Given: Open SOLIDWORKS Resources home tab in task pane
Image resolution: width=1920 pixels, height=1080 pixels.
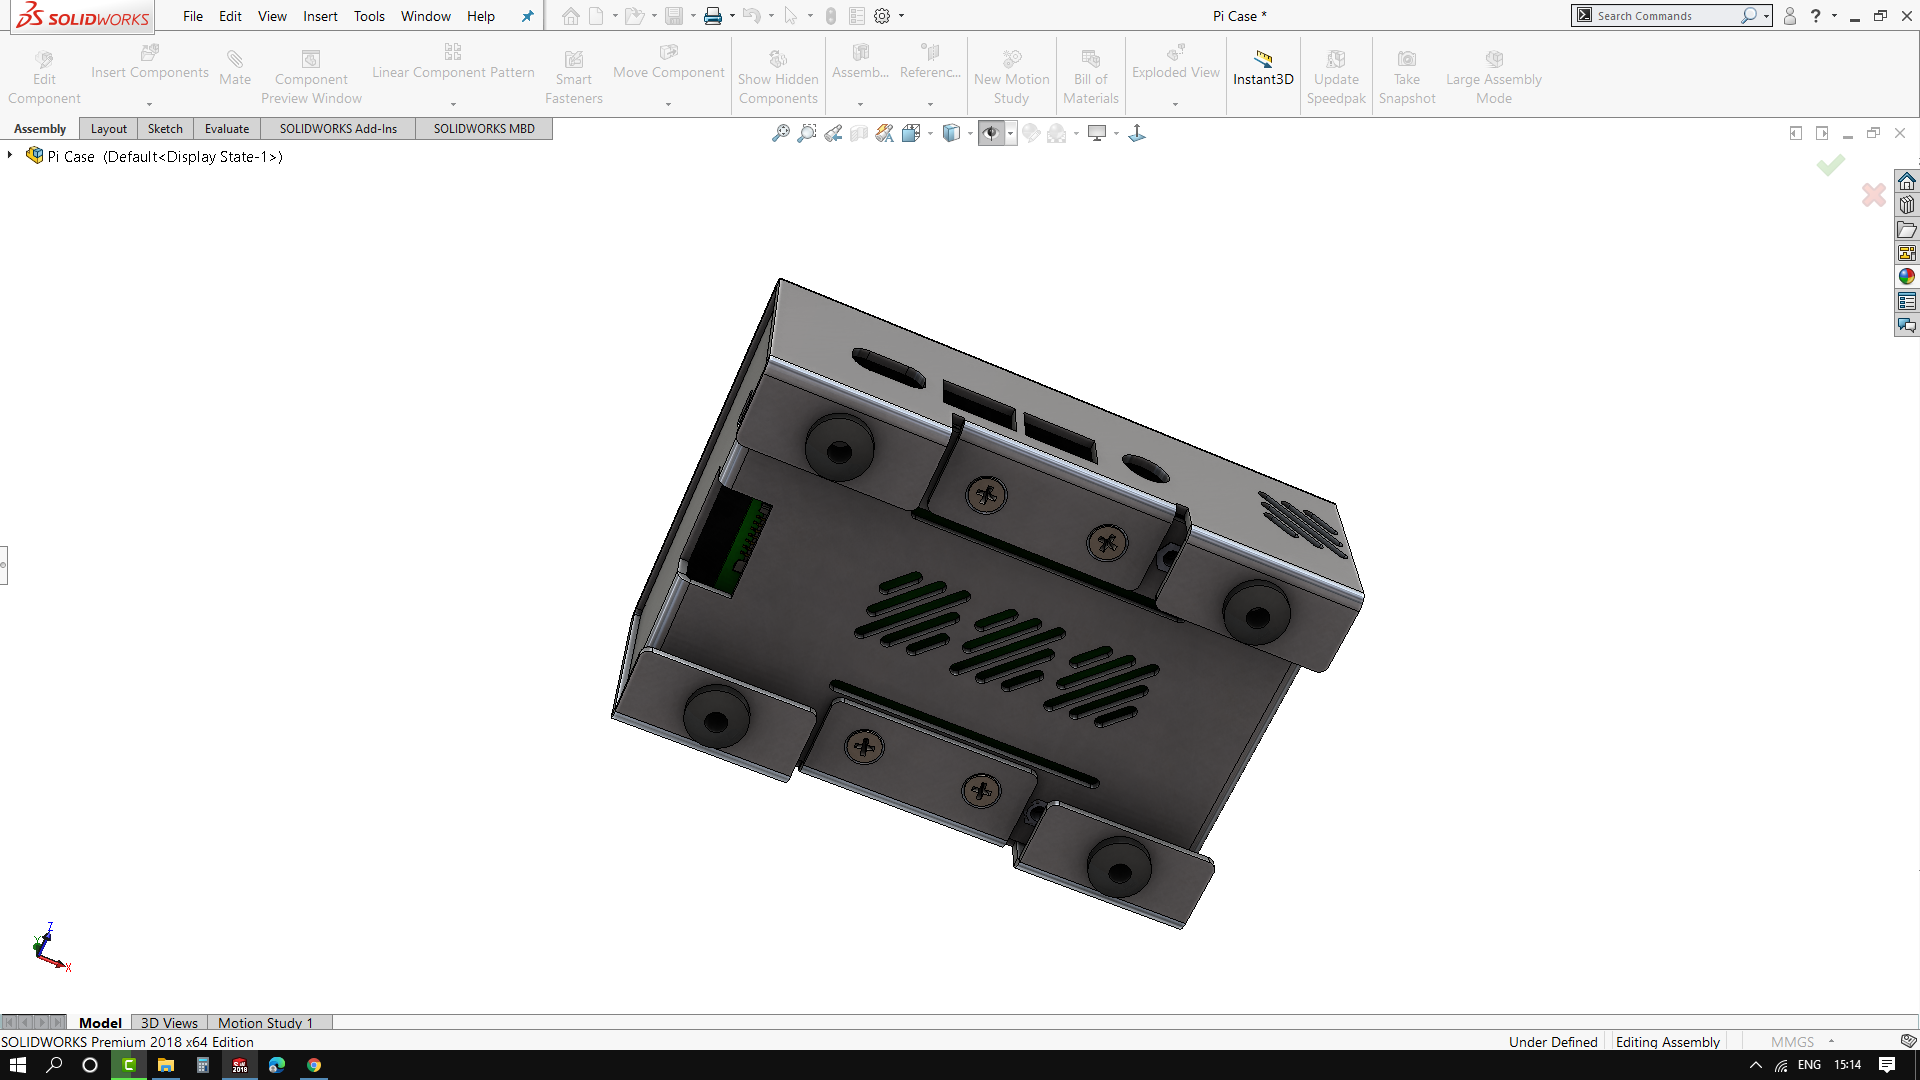Looking at the screenshot, I should coord(1907,182).
